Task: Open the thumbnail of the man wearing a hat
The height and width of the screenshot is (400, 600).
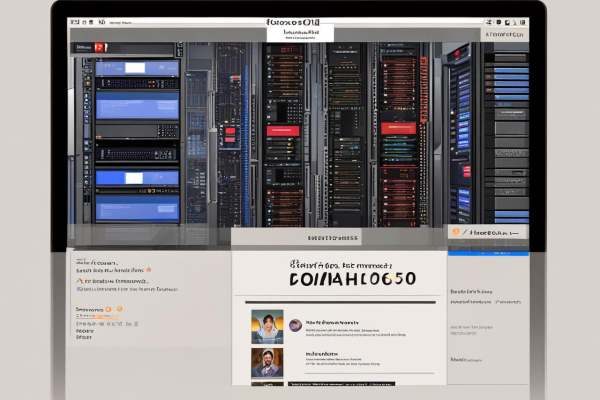Action: (267, 362)
